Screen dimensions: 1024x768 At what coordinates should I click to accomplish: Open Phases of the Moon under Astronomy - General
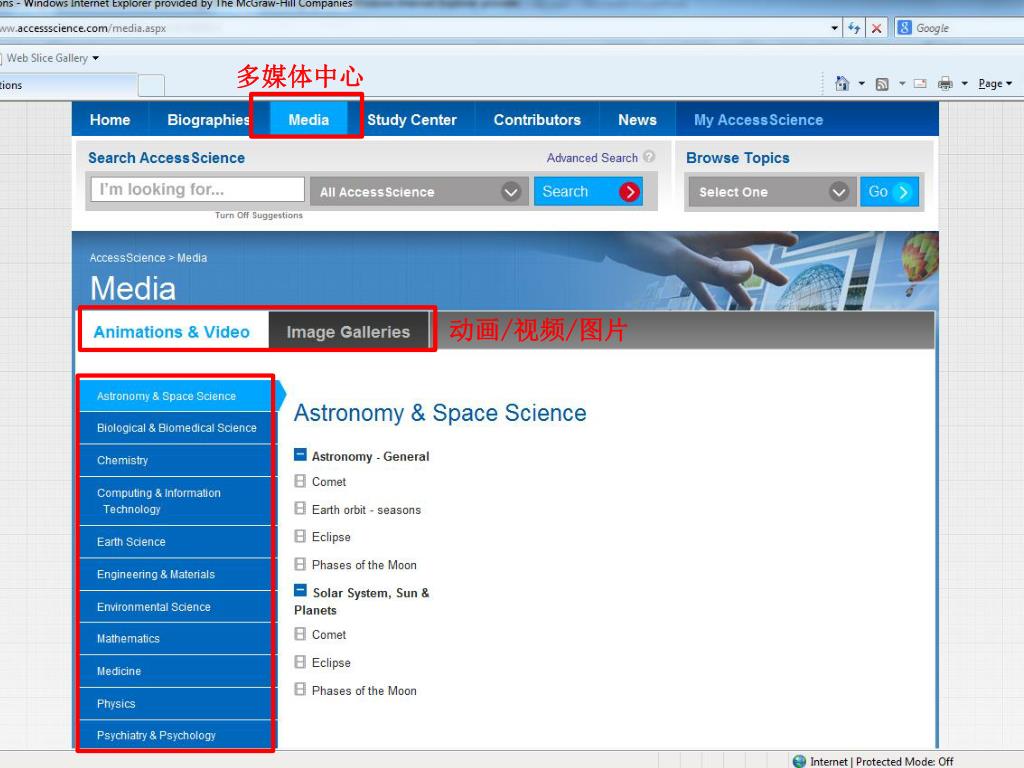pyautogui.click(x=364, y=565)
